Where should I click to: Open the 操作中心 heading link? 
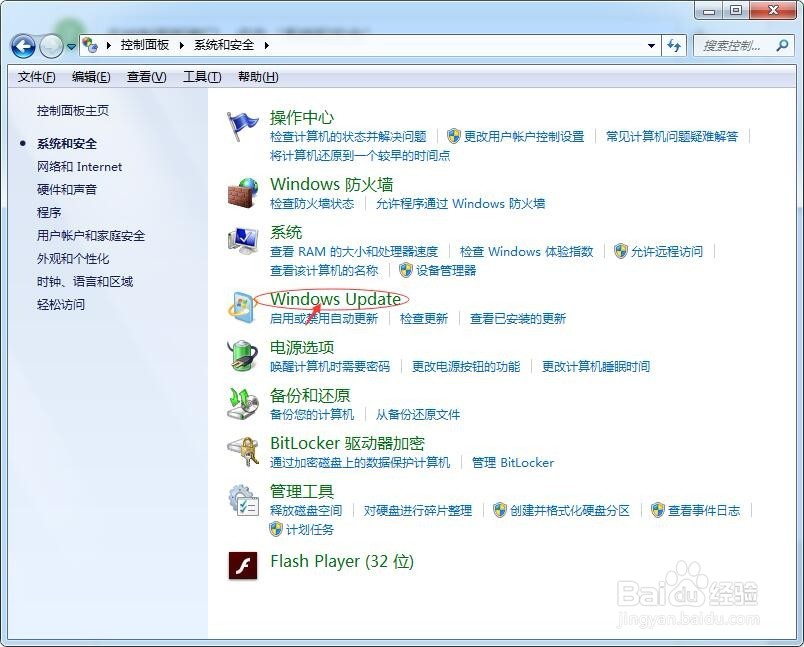[302, 117]
